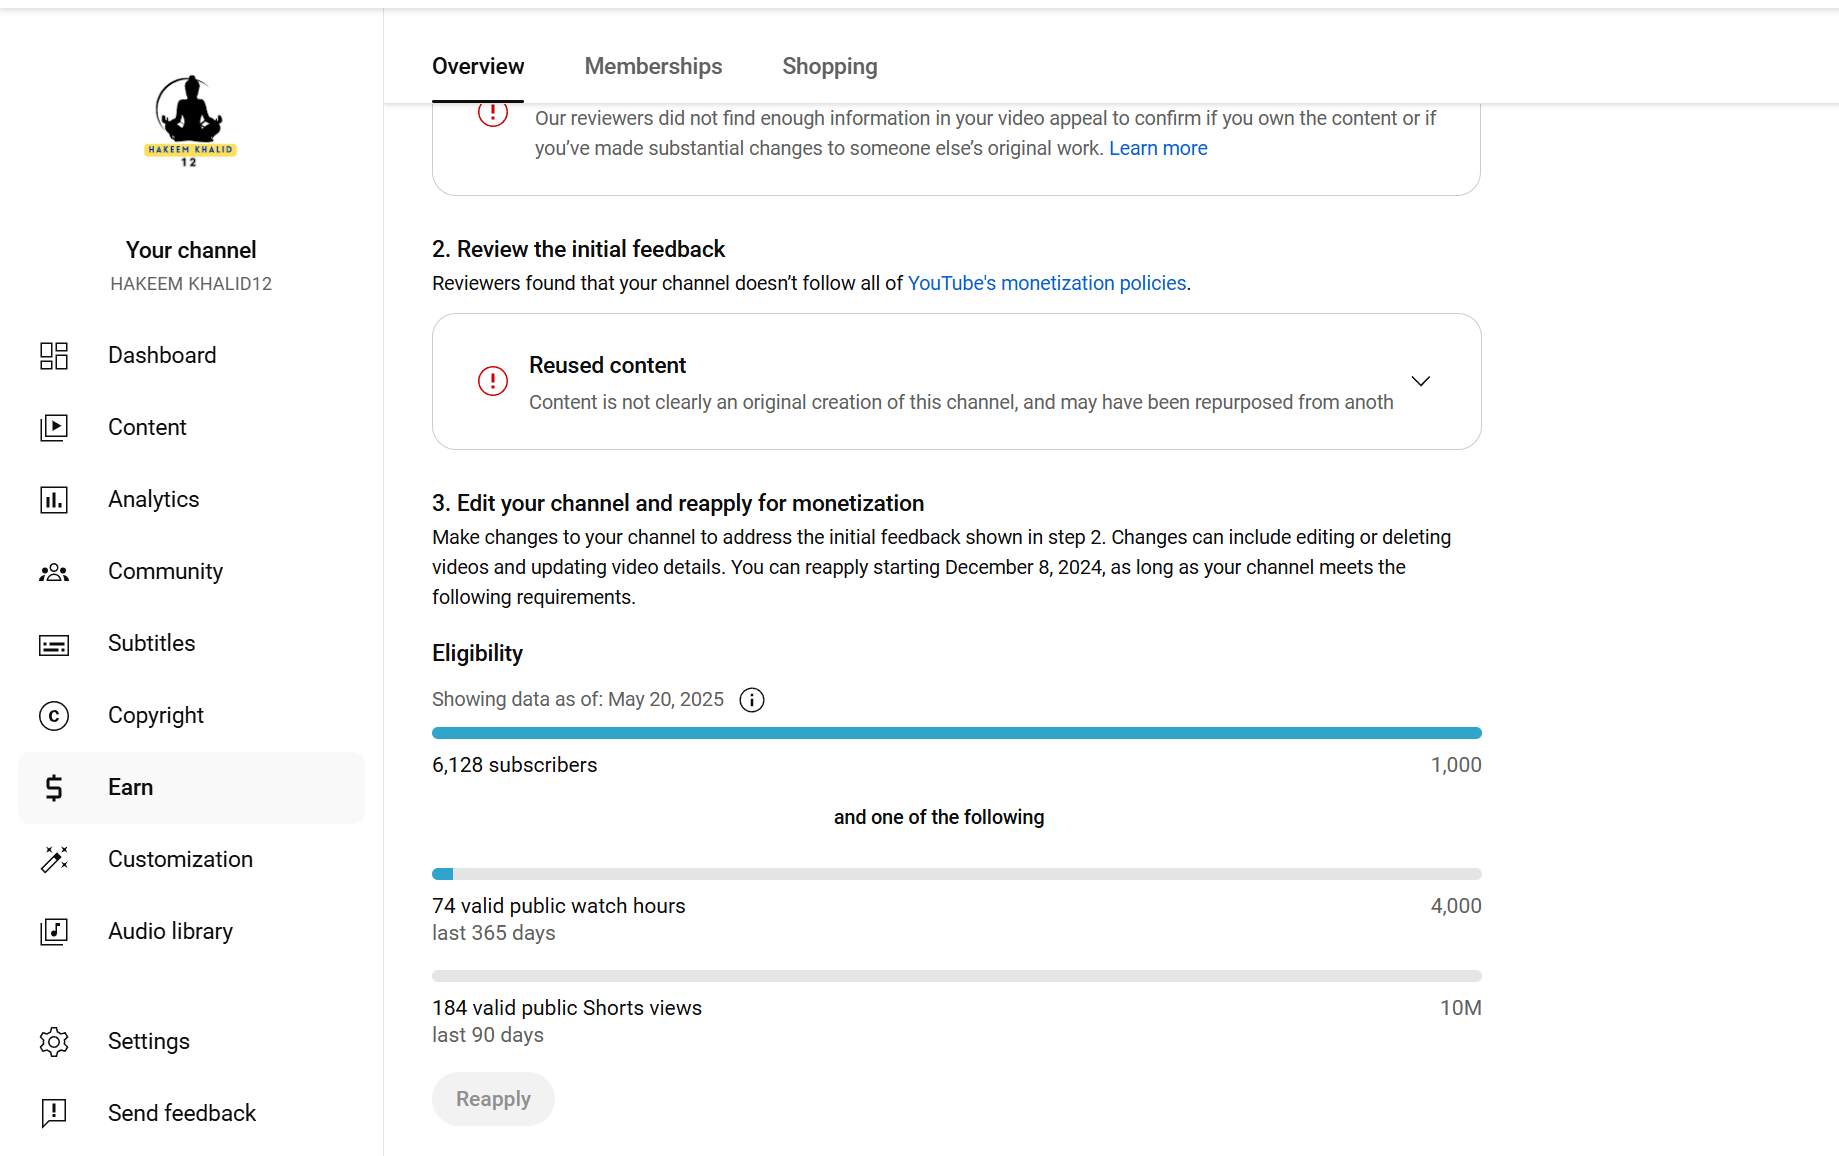Click the Reapply button

click(493, 1099)
